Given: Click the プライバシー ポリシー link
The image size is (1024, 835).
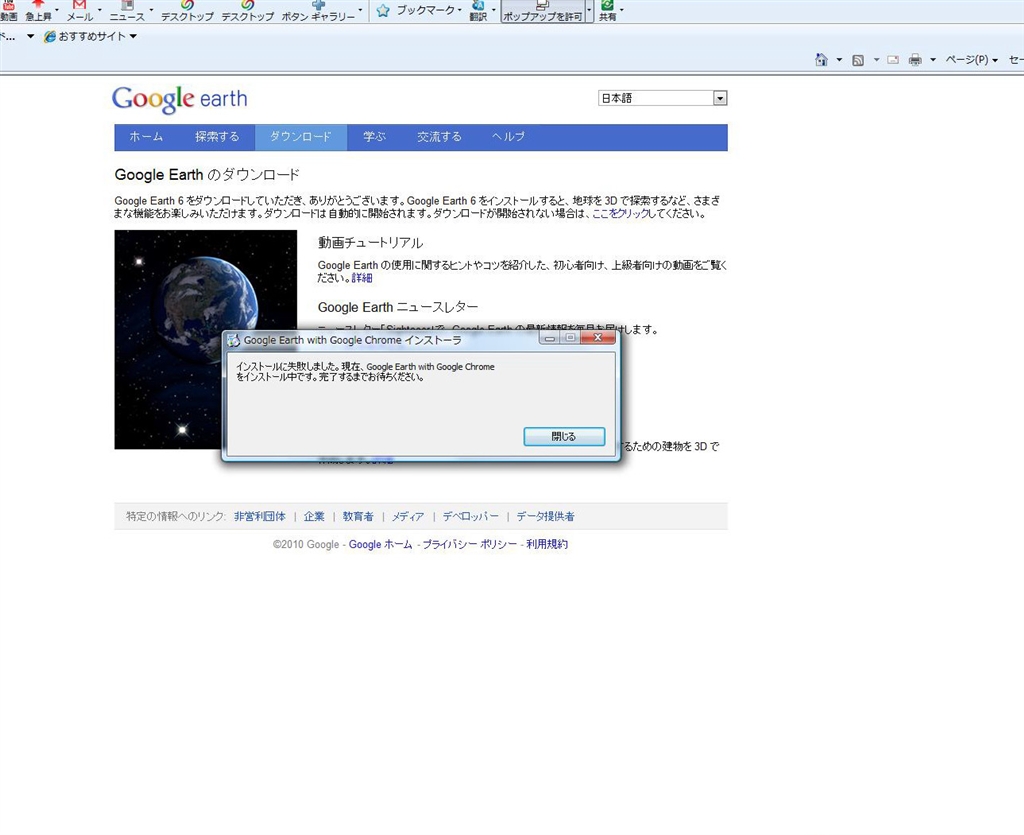Looking at the screenshot, I should tap(470, 544).
